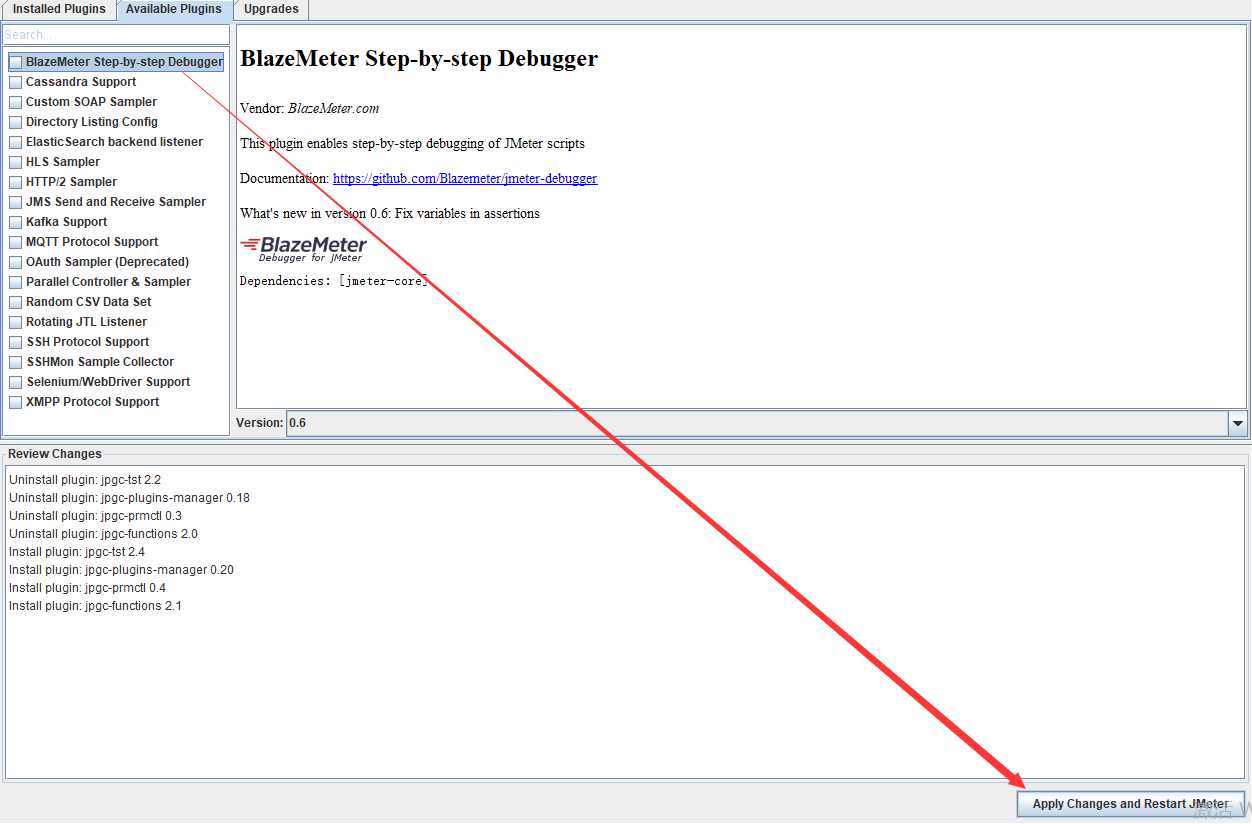Click 'Install plugin: jpgc-tst 2.4' line
Screen dimensions: 1252x824
(77, 552)
